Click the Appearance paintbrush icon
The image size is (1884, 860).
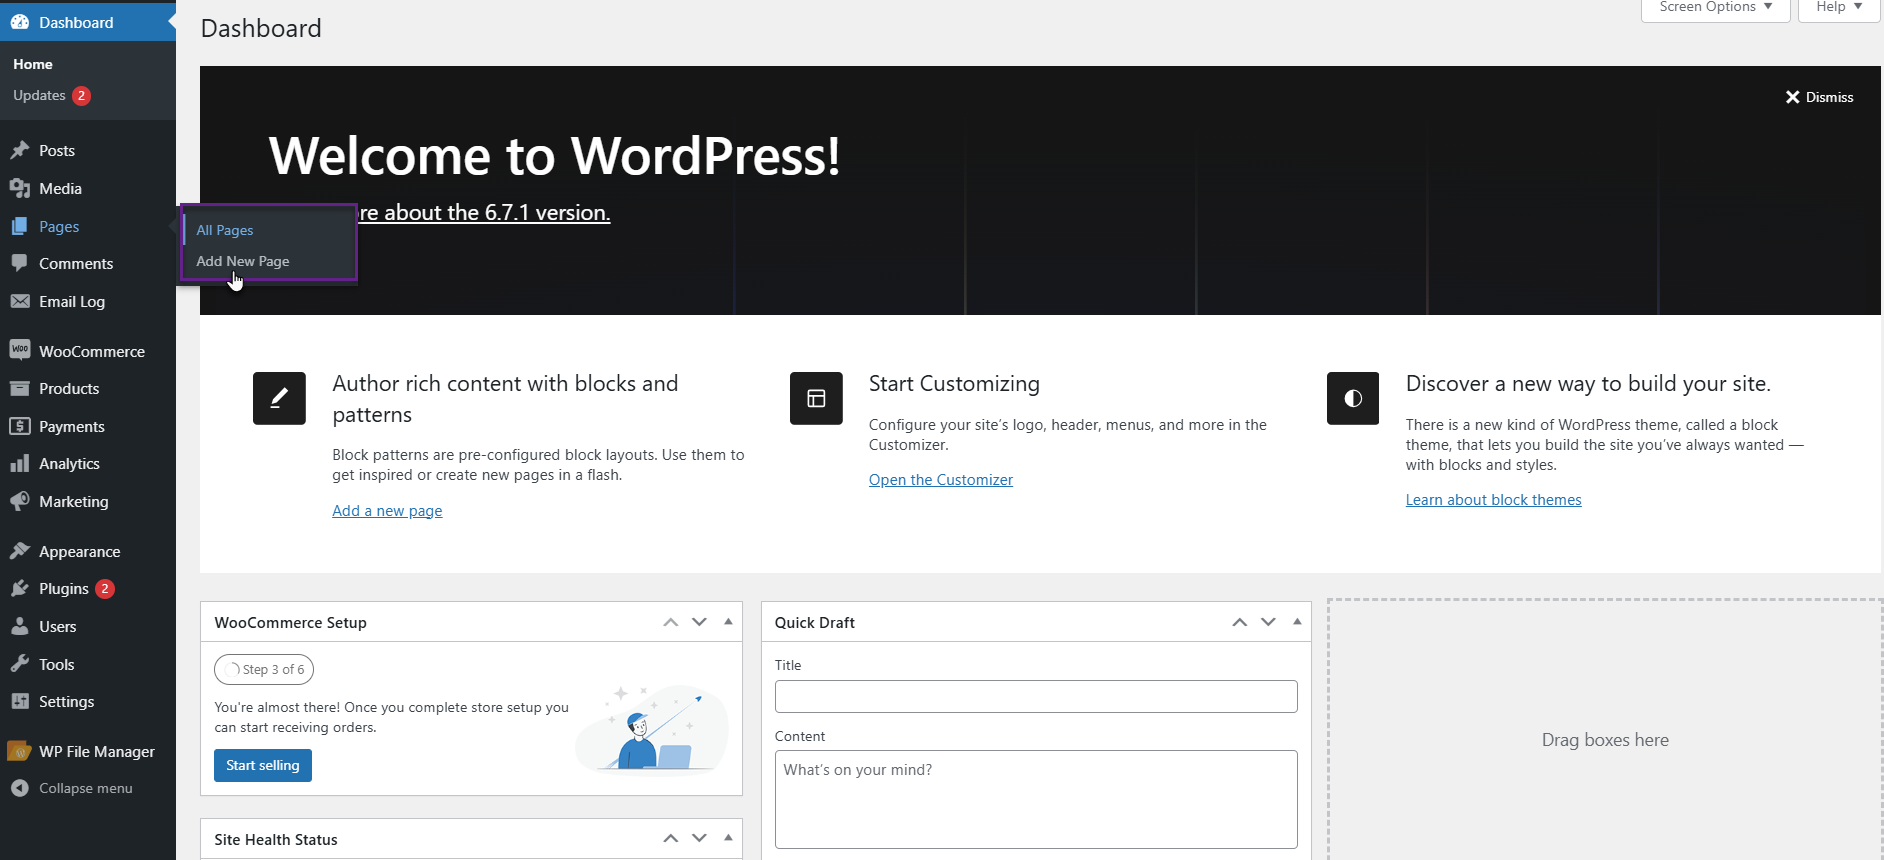pos(20,551)
